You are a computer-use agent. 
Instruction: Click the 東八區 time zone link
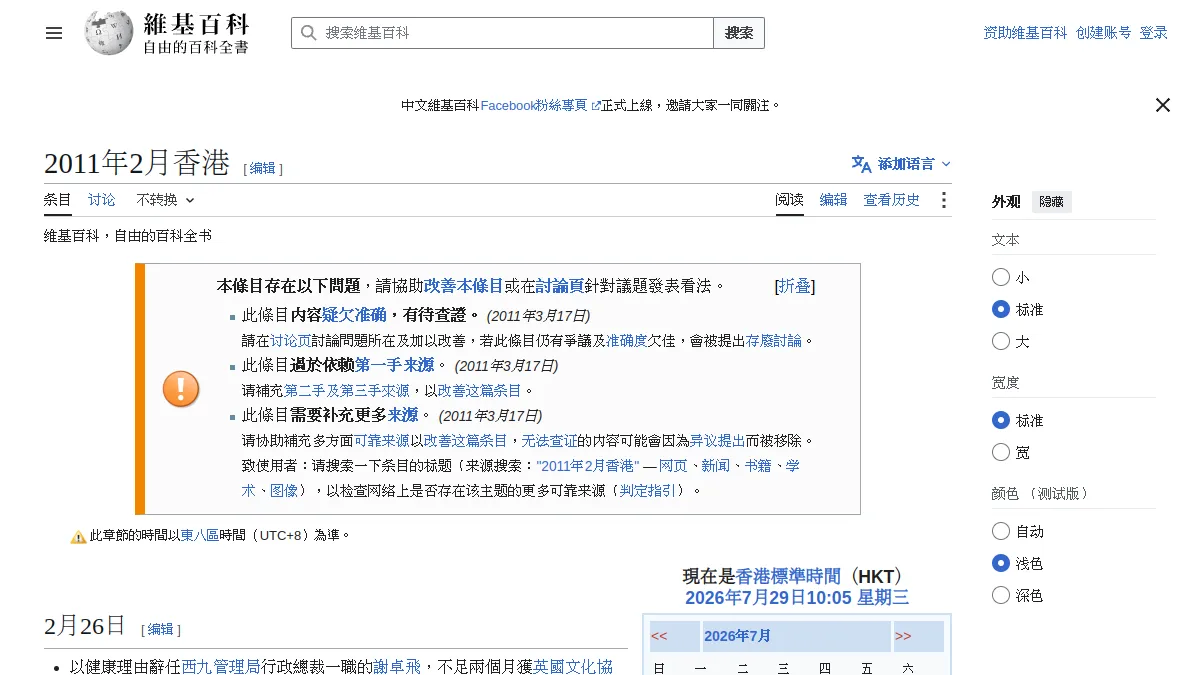click(200, 536)
